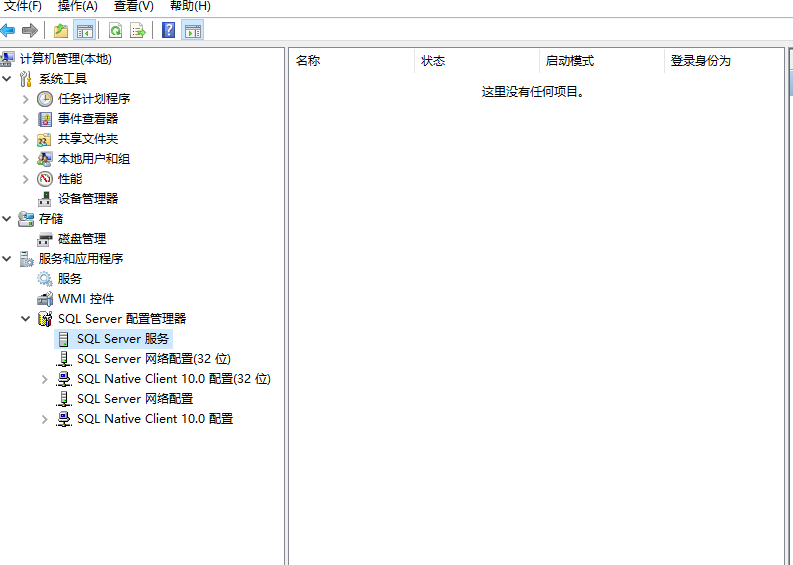Open the 操作(A) menu
Image resolution: width=793 pixels, height=565 pixels.
click(77, 6)
